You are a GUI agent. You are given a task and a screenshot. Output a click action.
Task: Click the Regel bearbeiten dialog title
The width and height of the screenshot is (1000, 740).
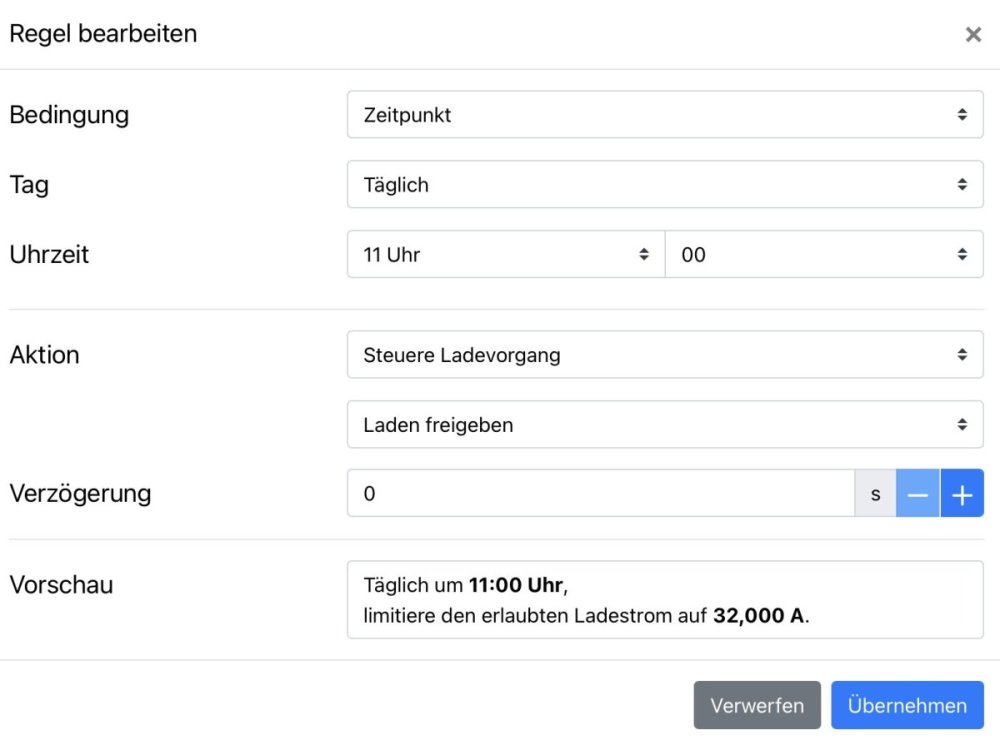(x=103, y=34)
